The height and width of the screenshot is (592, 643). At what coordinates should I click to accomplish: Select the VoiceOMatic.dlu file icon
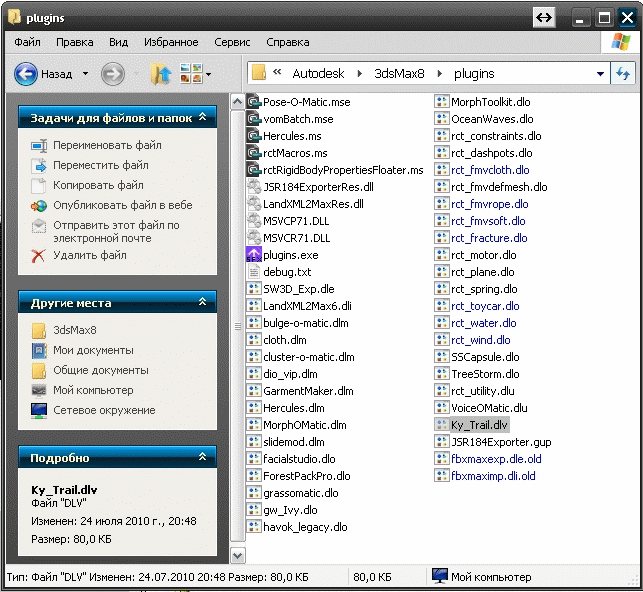442,408
